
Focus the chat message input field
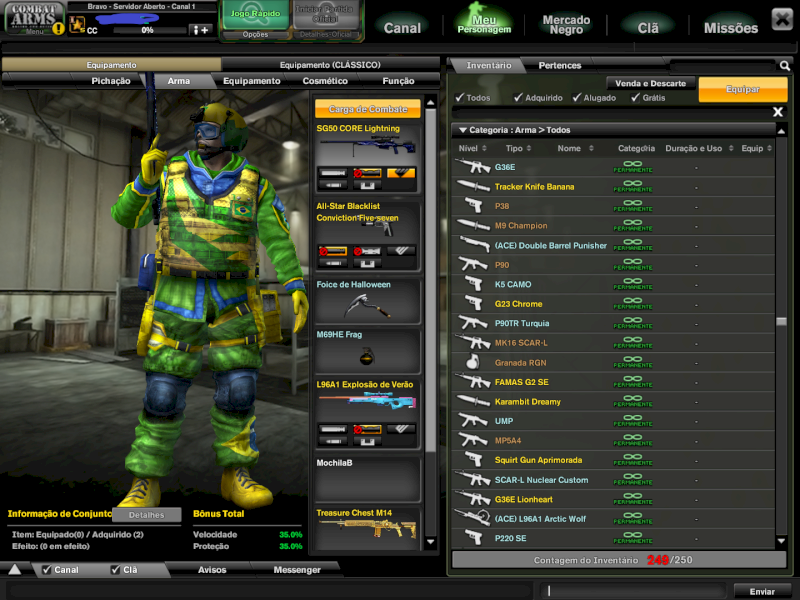tap(633, 591)
